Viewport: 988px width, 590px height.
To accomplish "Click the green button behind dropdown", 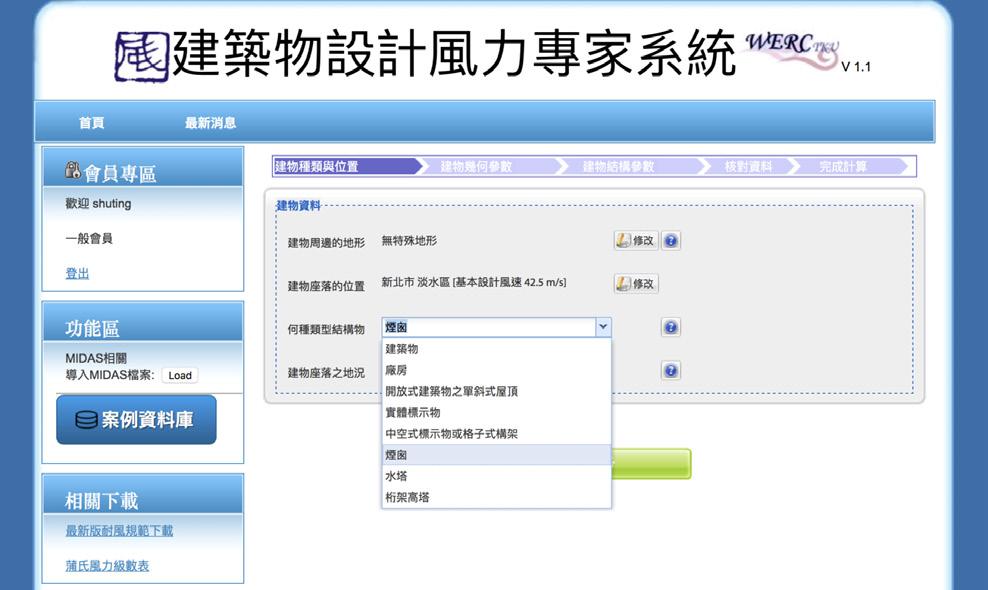I will (651, 464).
